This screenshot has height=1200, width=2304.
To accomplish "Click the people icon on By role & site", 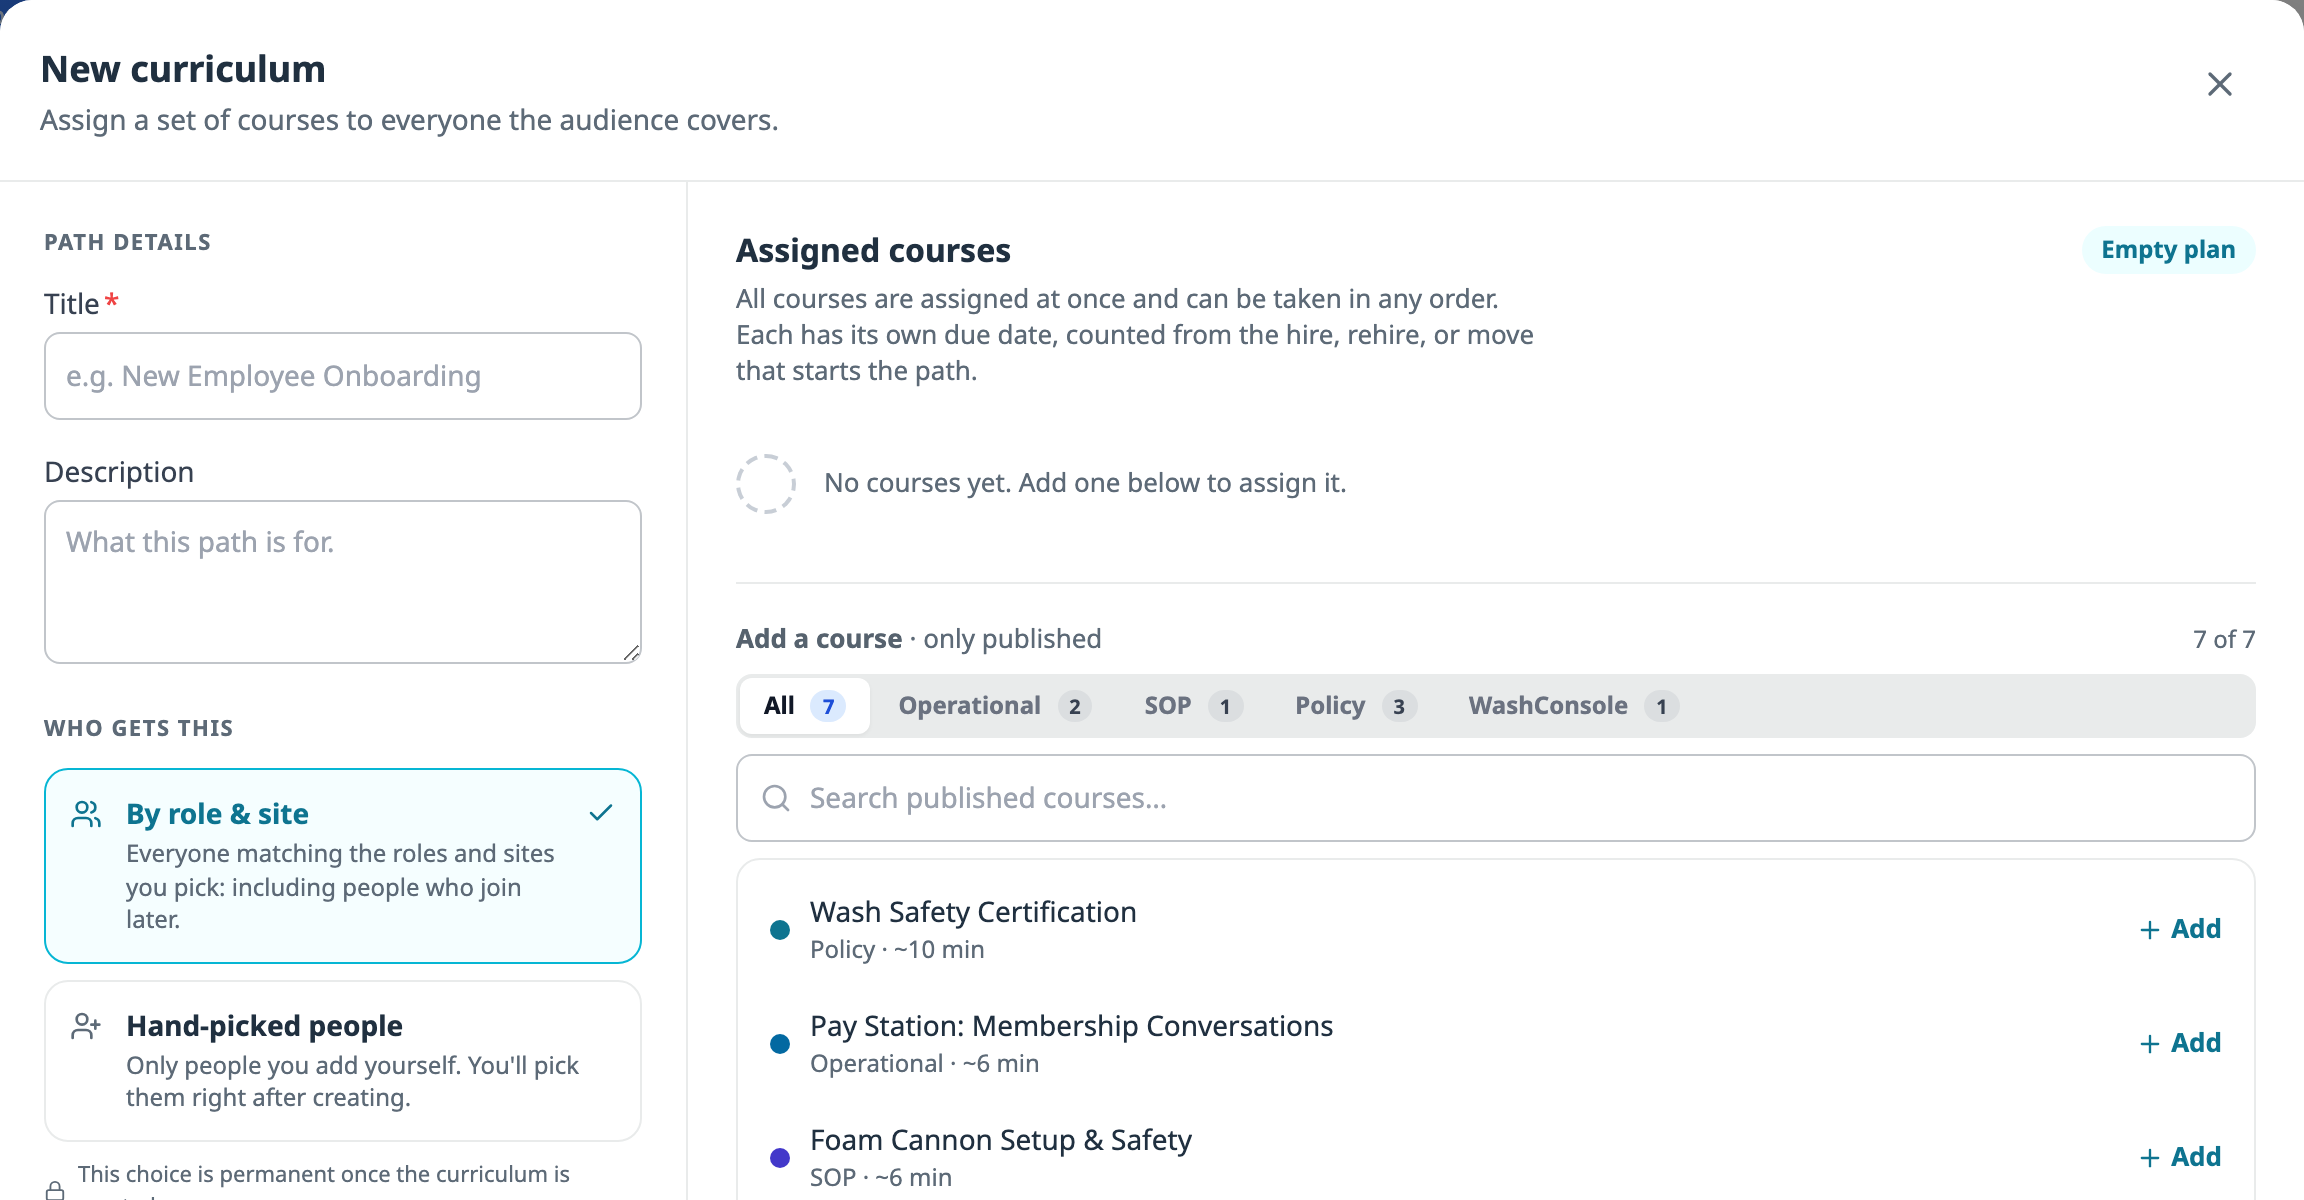I will (x=87, y=814).
